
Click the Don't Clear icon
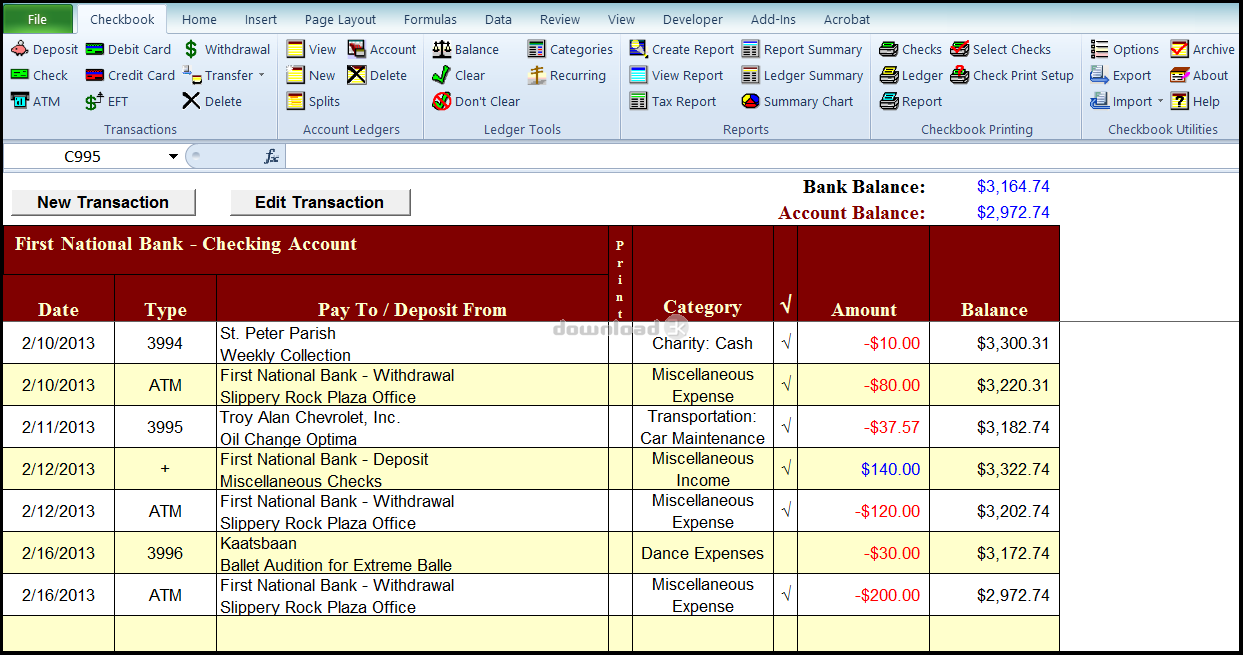(441, 101)
